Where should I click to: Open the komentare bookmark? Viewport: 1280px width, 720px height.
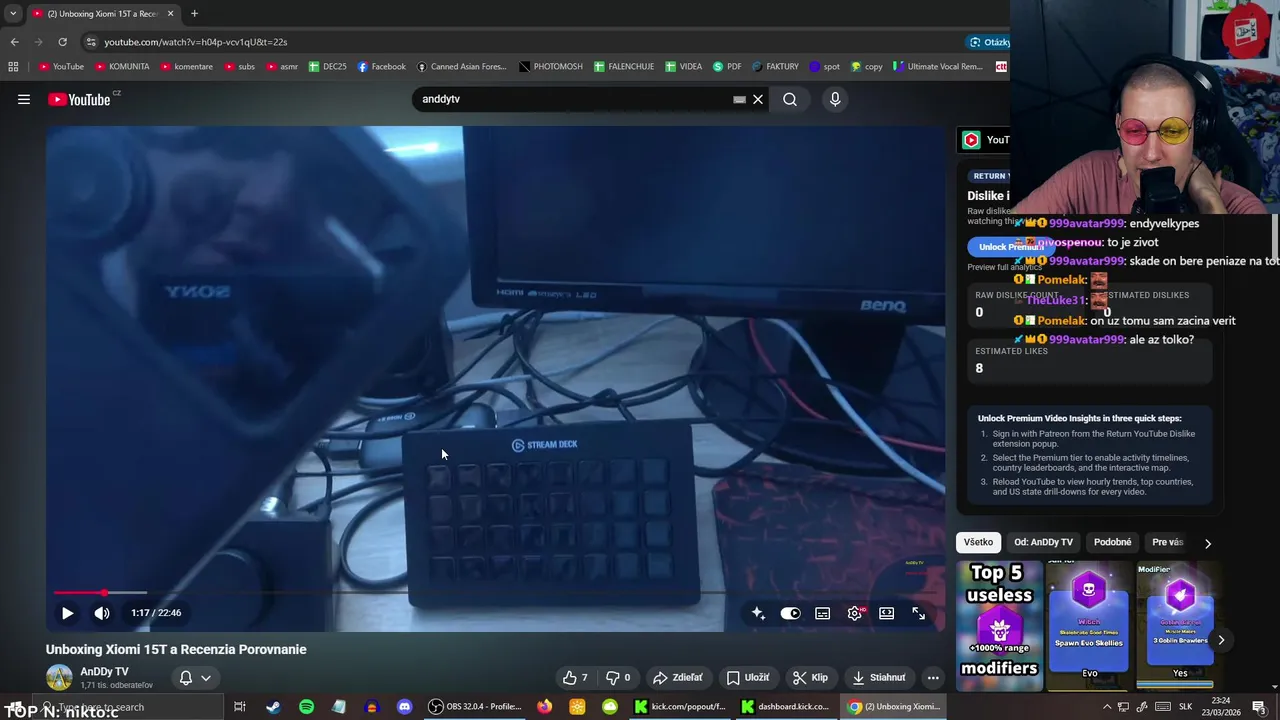(185, 67)
